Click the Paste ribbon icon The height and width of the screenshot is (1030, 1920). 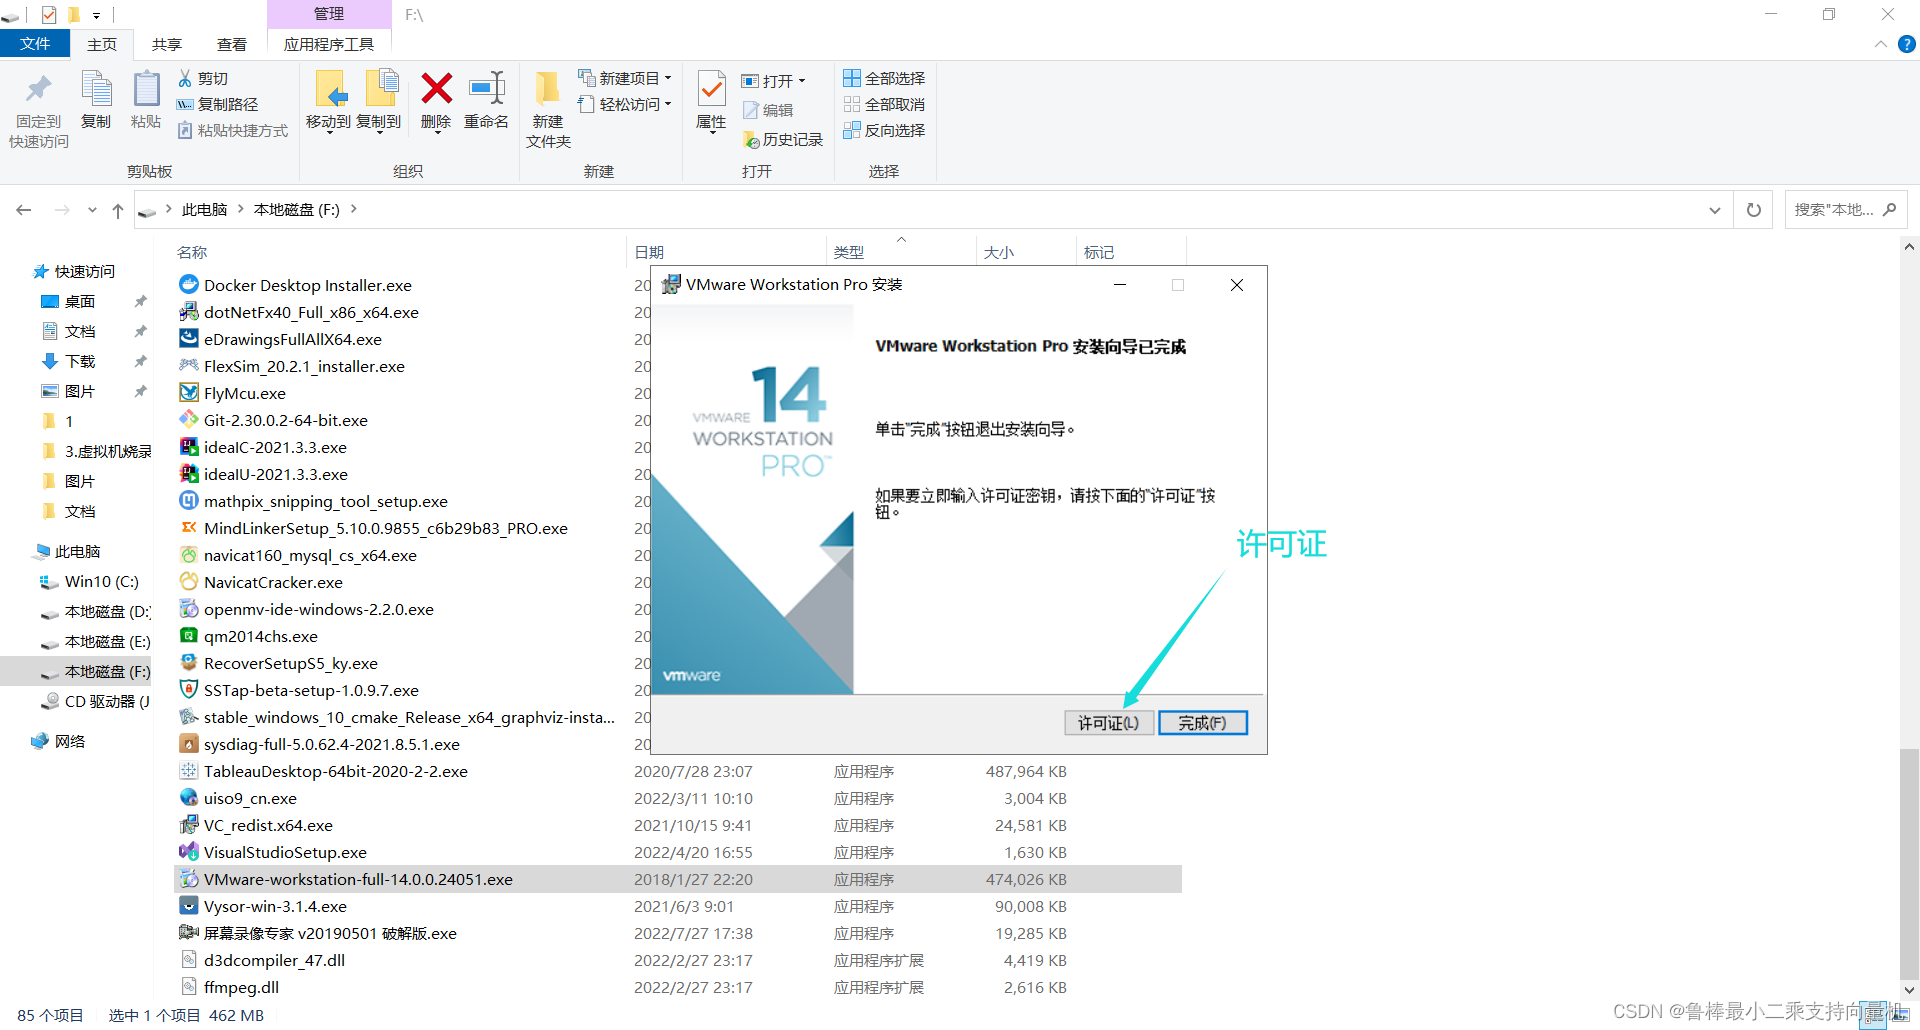[x=146, y=89]
